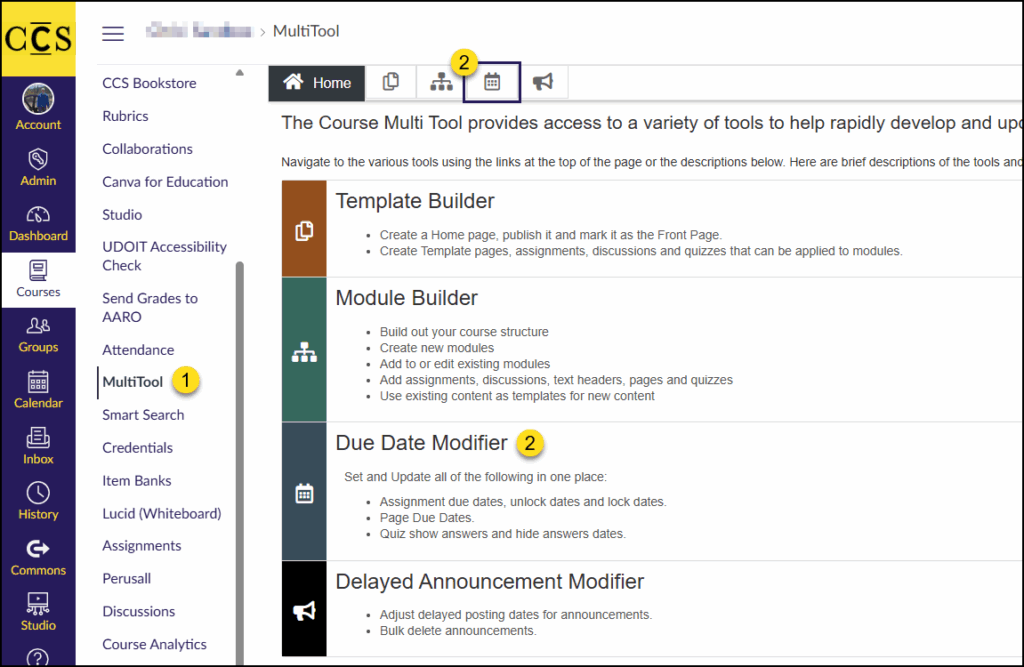1024x667 pixels.
Task: Open the Due Date Modifier calendar icon
Action: pos(491,83)
